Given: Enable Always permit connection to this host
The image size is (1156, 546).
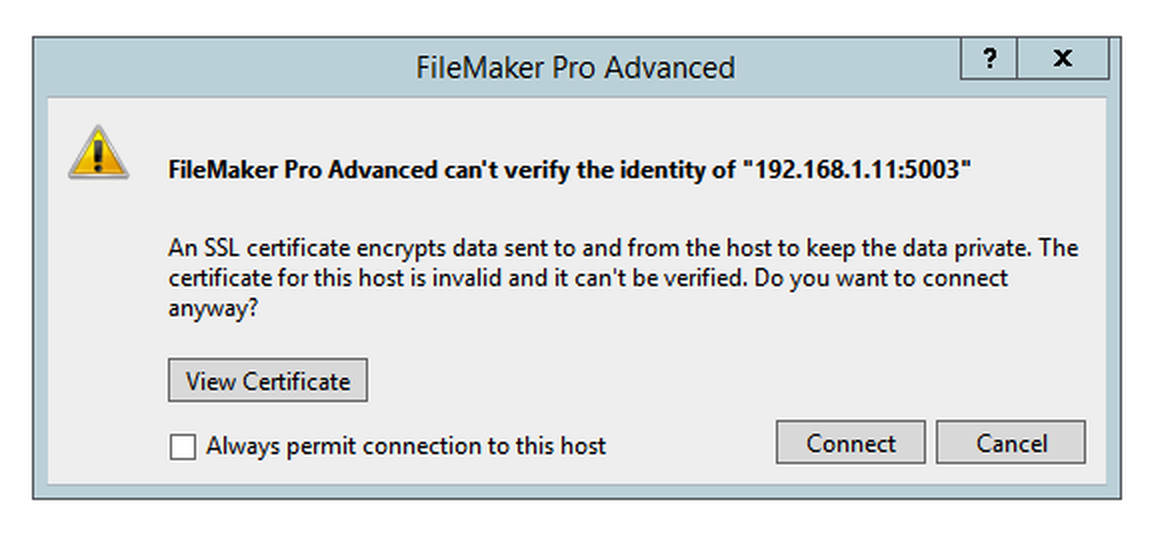Looking at the screenshot, I should [182, 446].
